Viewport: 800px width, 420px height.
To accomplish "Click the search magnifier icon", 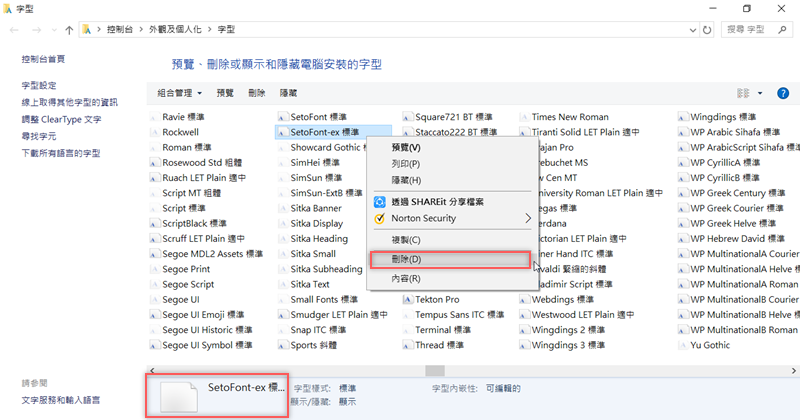I will (x=782, y=30).
